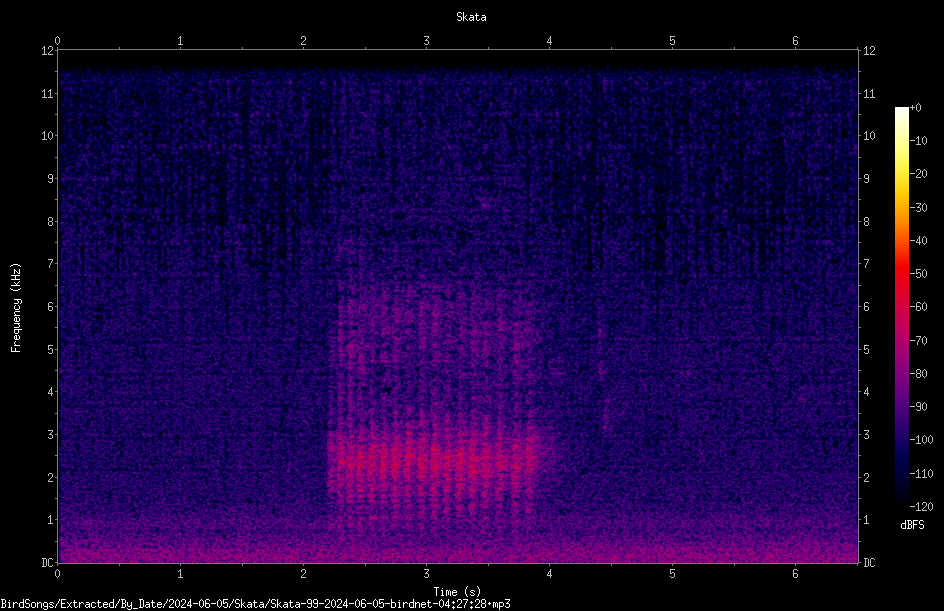Click the +0 label on the color scale
This screenshot has width=944, height=611.
click(916, 108)
